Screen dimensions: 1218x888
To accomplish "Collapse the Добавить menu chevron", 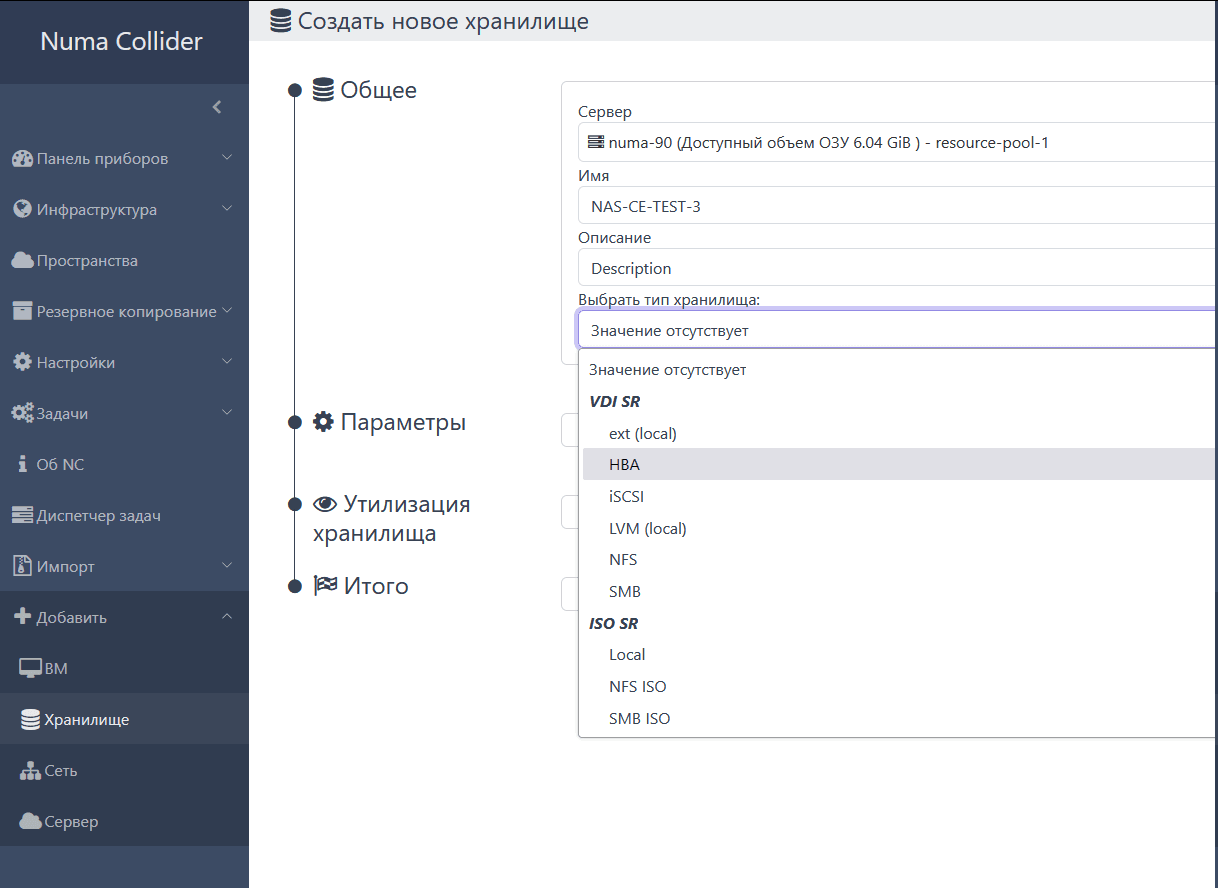I will click(x=227, y=617).
